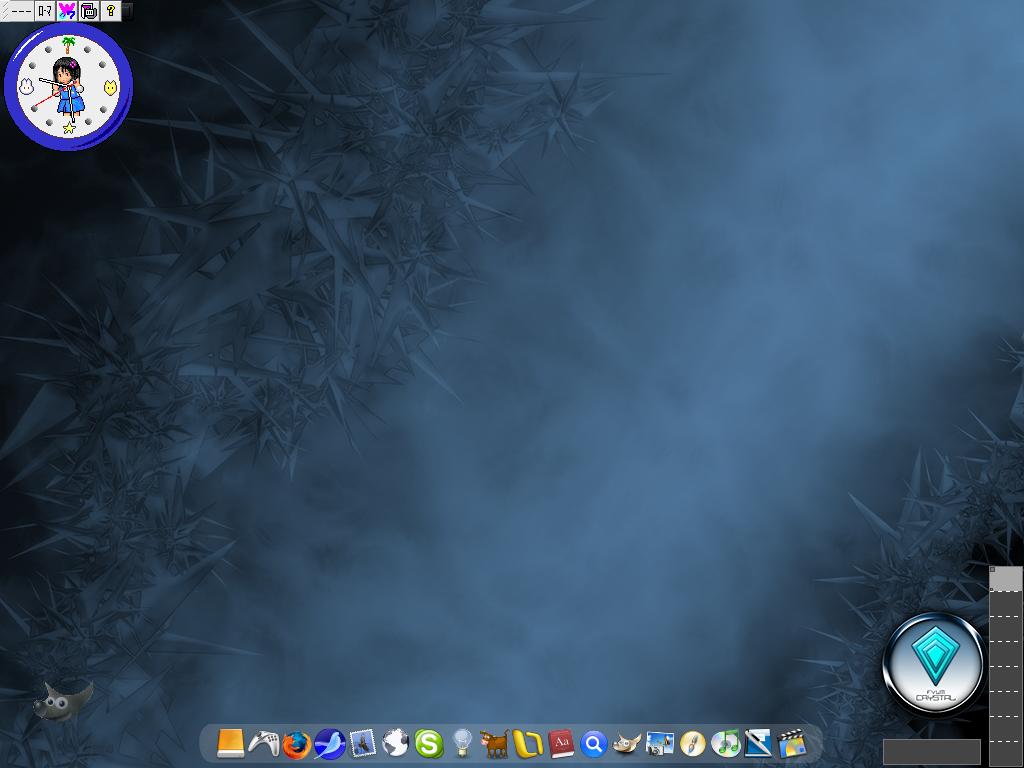
Task: Launch Skype from the dock
Action: (x=428, y=743)
